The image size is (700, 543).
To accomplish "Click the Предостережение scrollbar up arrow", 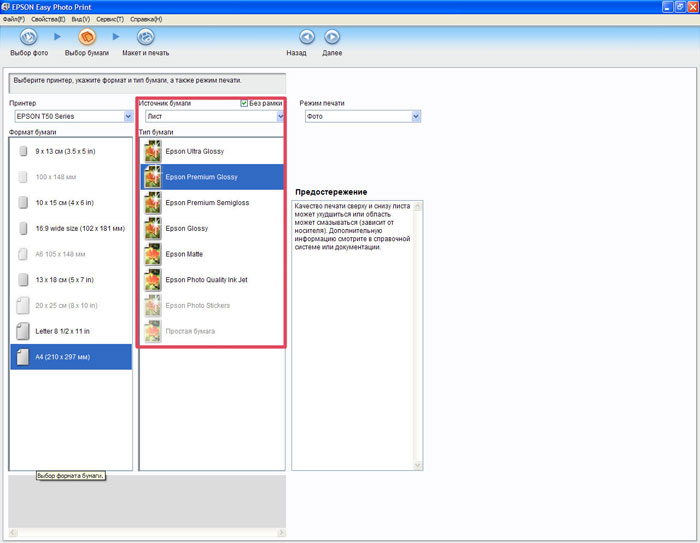I will (x=417, y=206).
